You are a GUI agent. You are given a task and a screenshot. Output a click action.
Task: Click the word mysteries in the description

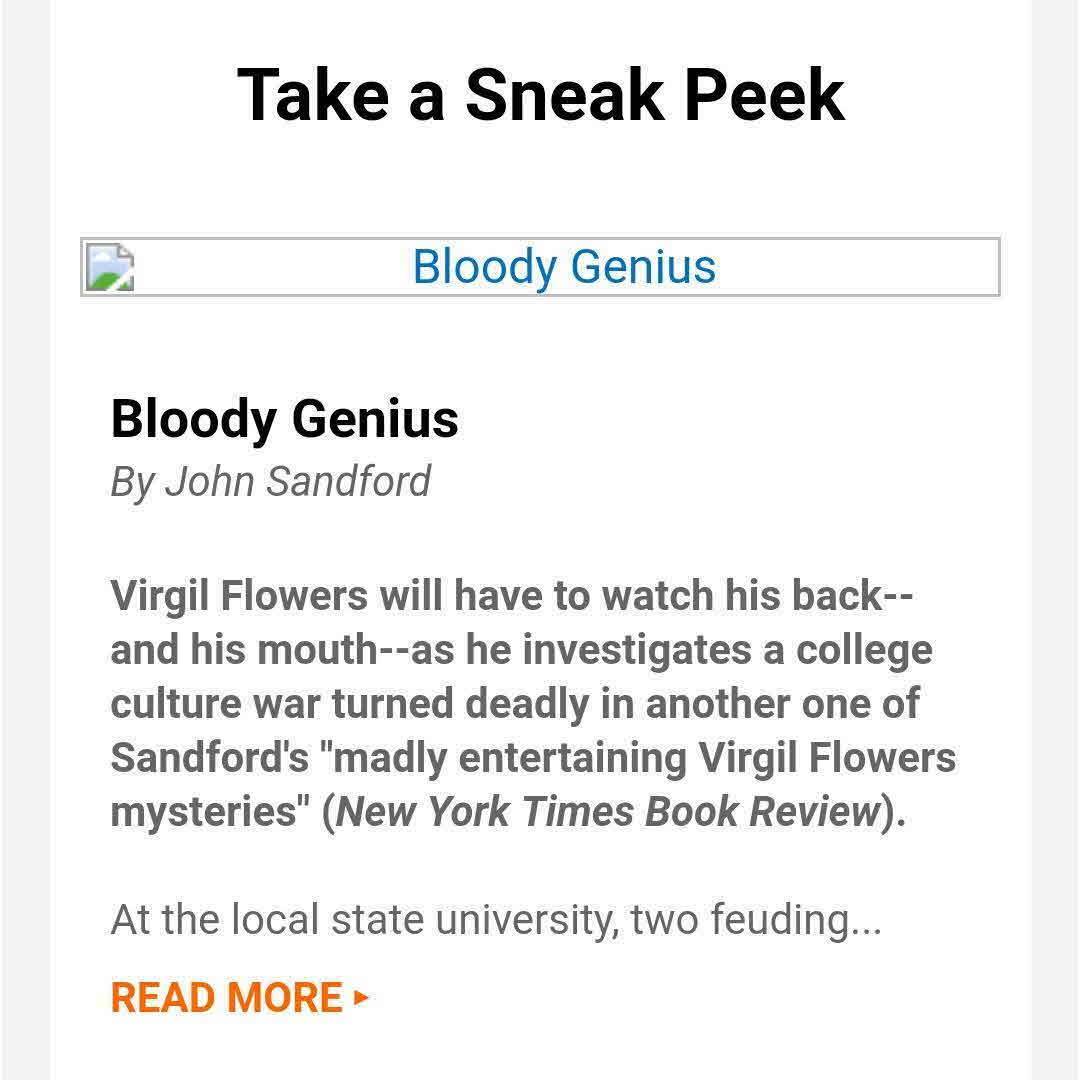click(208, 811)
